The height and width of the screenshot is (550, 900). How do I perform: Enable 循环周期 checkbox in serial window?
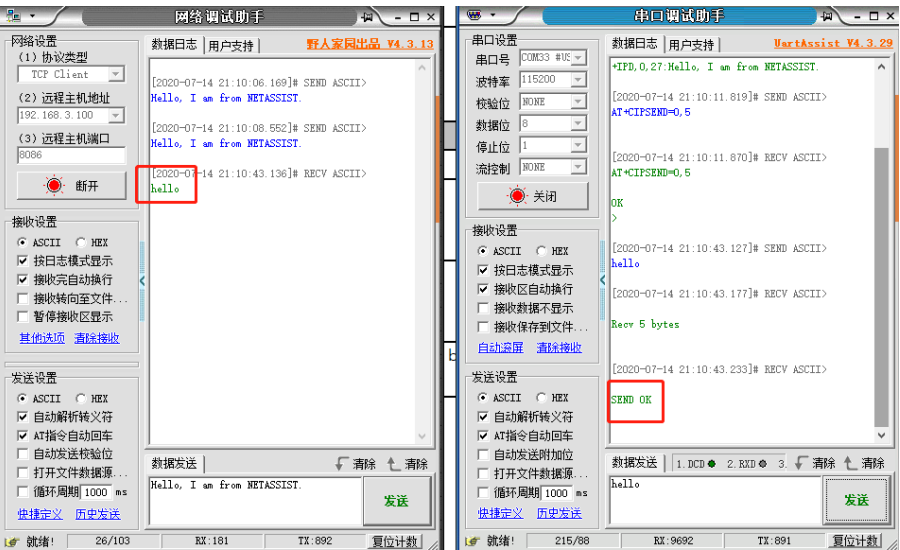[483, 493]
